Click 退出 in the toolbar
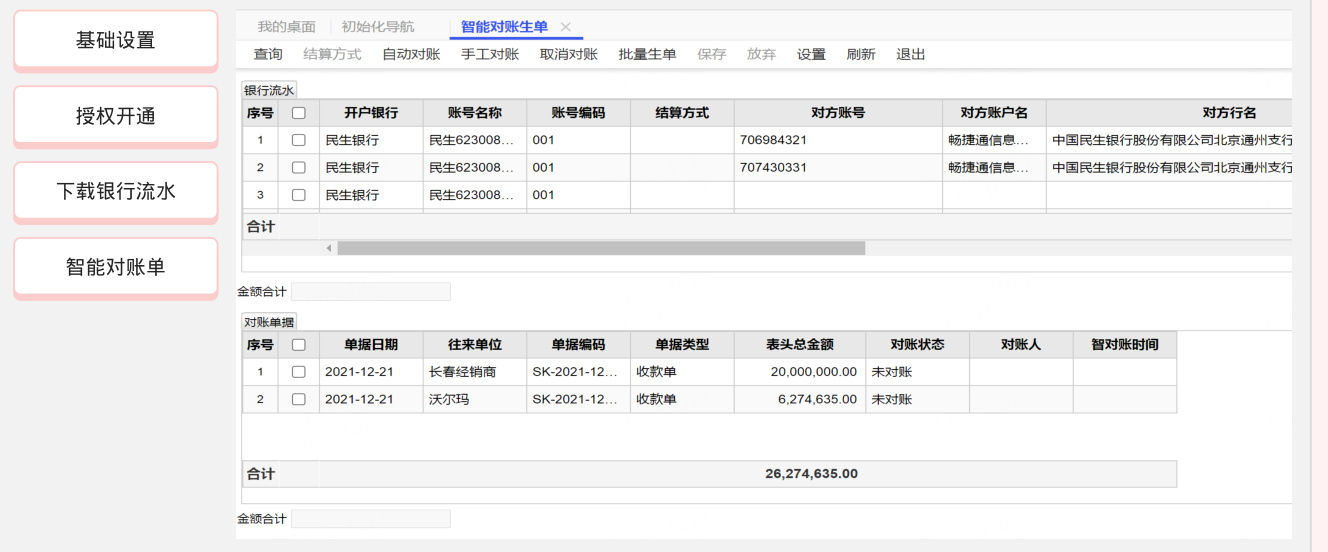Image resolution: width=1328 pixels, height=552 pixels. click(x=910, y=54)
